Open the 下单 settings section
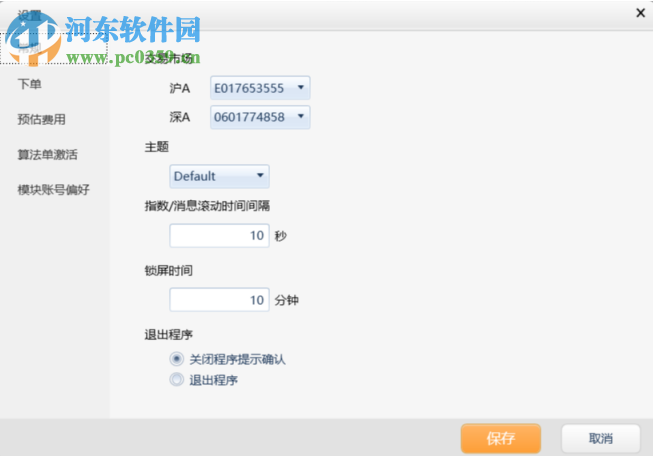 point(30,84)
